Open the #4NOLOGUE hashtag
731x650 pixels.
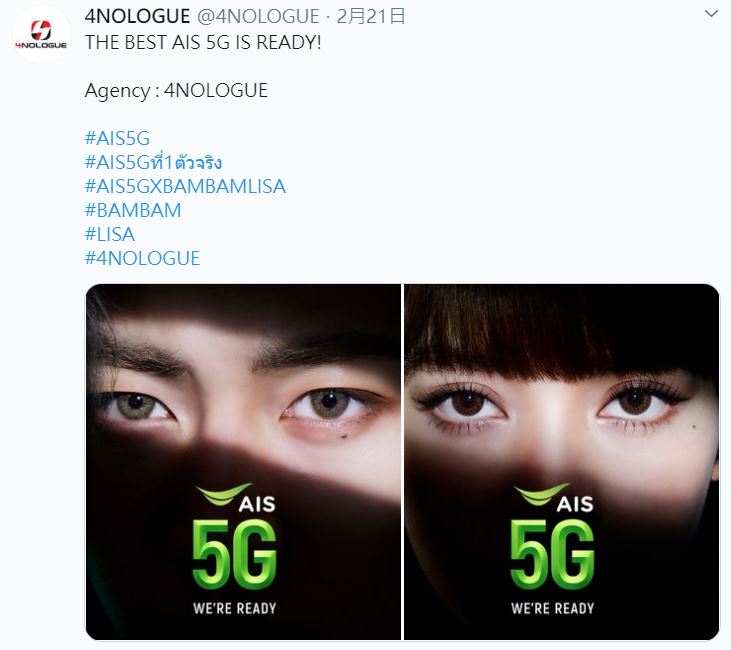142,258
